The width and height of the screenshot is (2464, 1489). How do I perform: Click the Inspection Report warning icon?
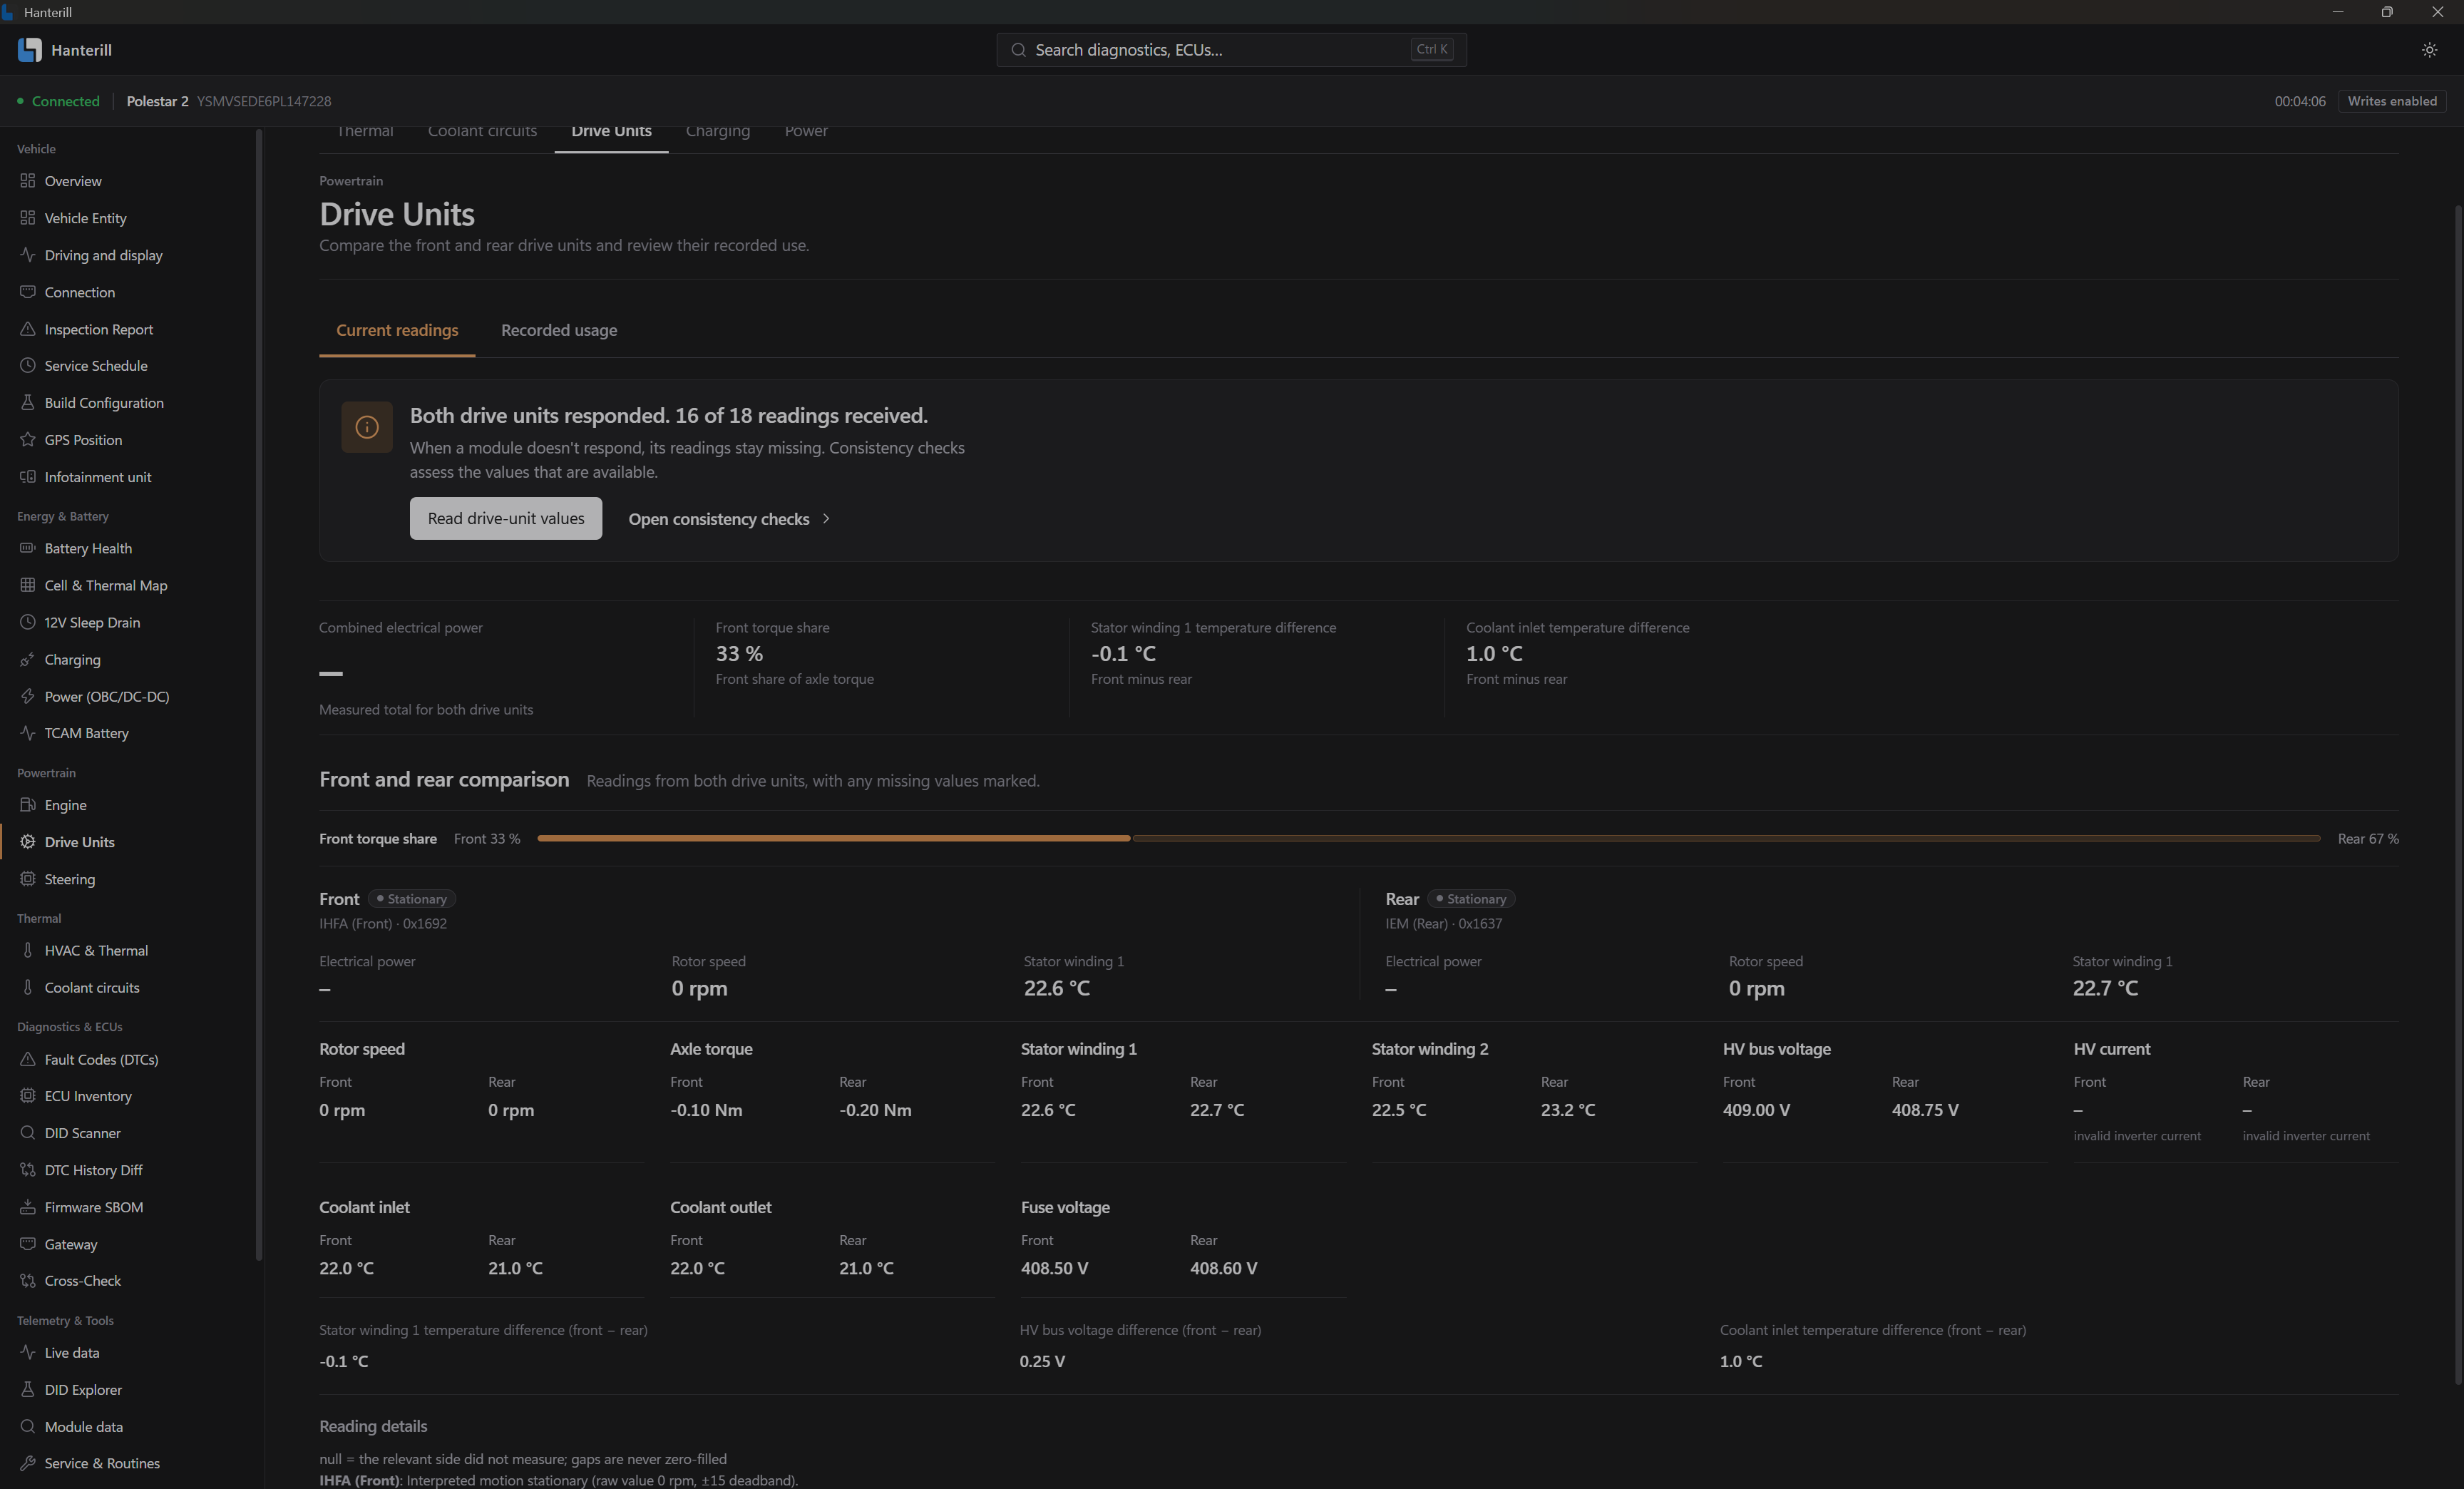pos(28,329)
